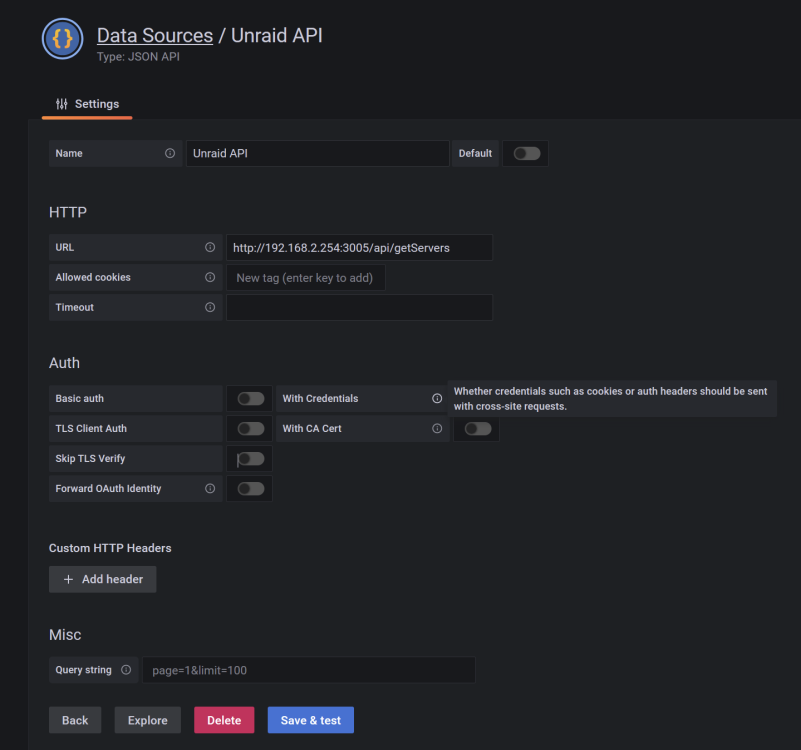The image size is (801, 750).
Task: Click the With Credentials info icon
Action: coord(437,399)
